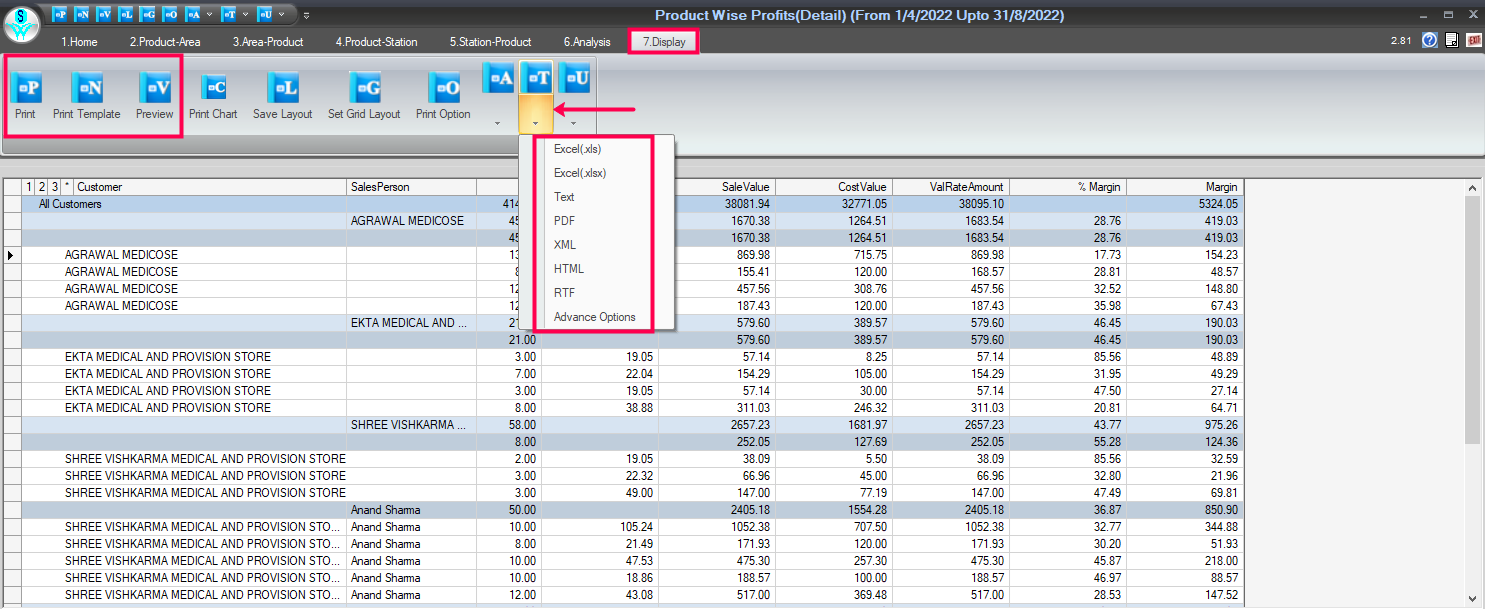Open the application logo menu button
The height and width of the screenshot is (609, 1485).
[x=21, y=24]
